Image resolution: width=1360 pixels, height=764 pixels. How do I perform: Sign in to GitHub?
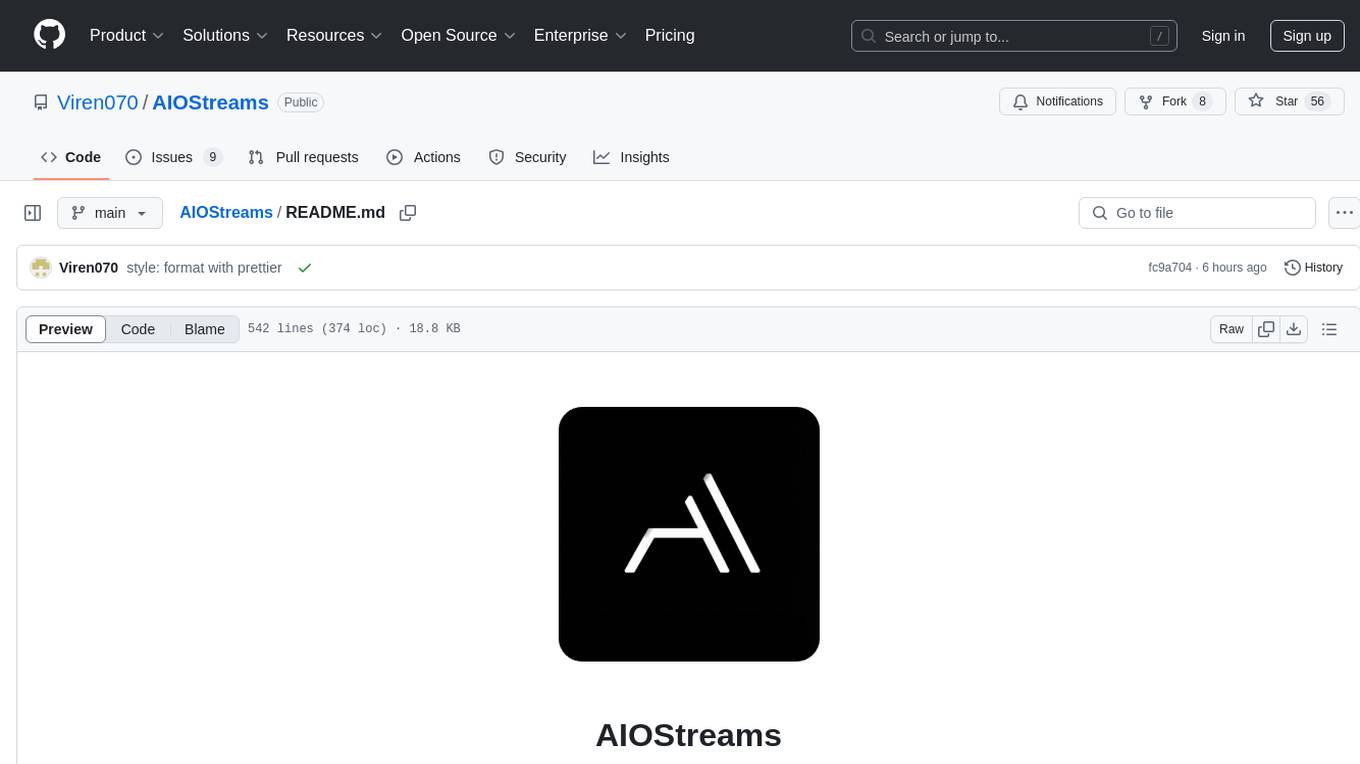point(1223,36)
